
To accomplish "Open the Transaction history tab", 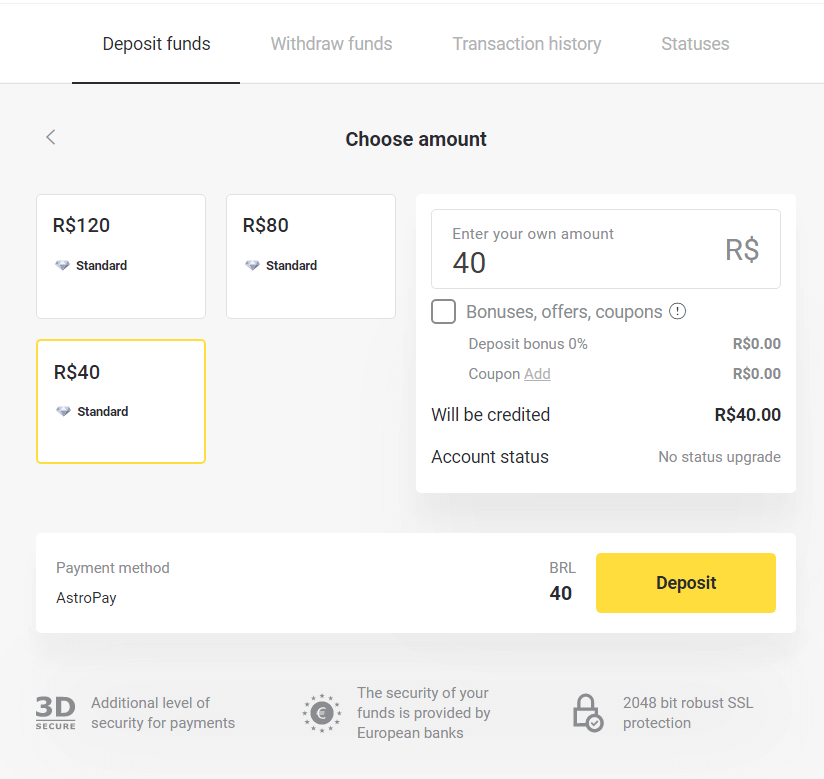I will tap(527, 43).
